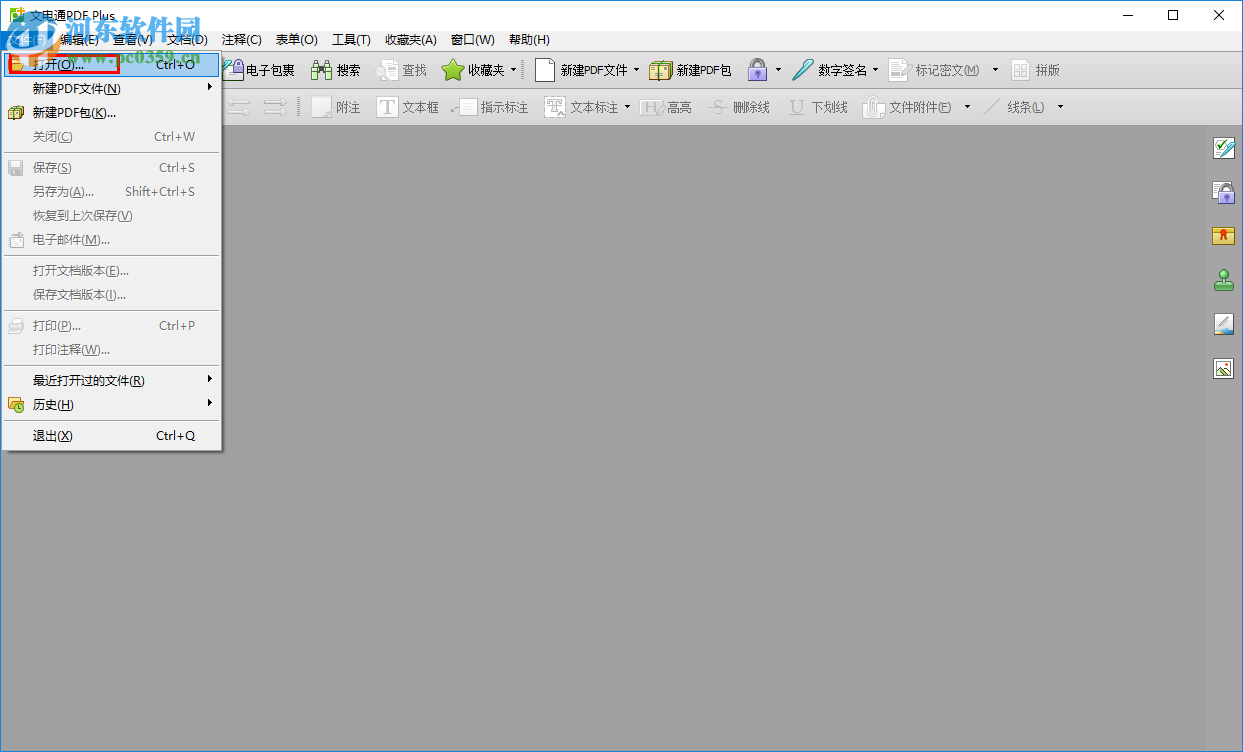Click the document security lock icon in right sidebar
The image size is (1243, 752).
(1224, 192)
